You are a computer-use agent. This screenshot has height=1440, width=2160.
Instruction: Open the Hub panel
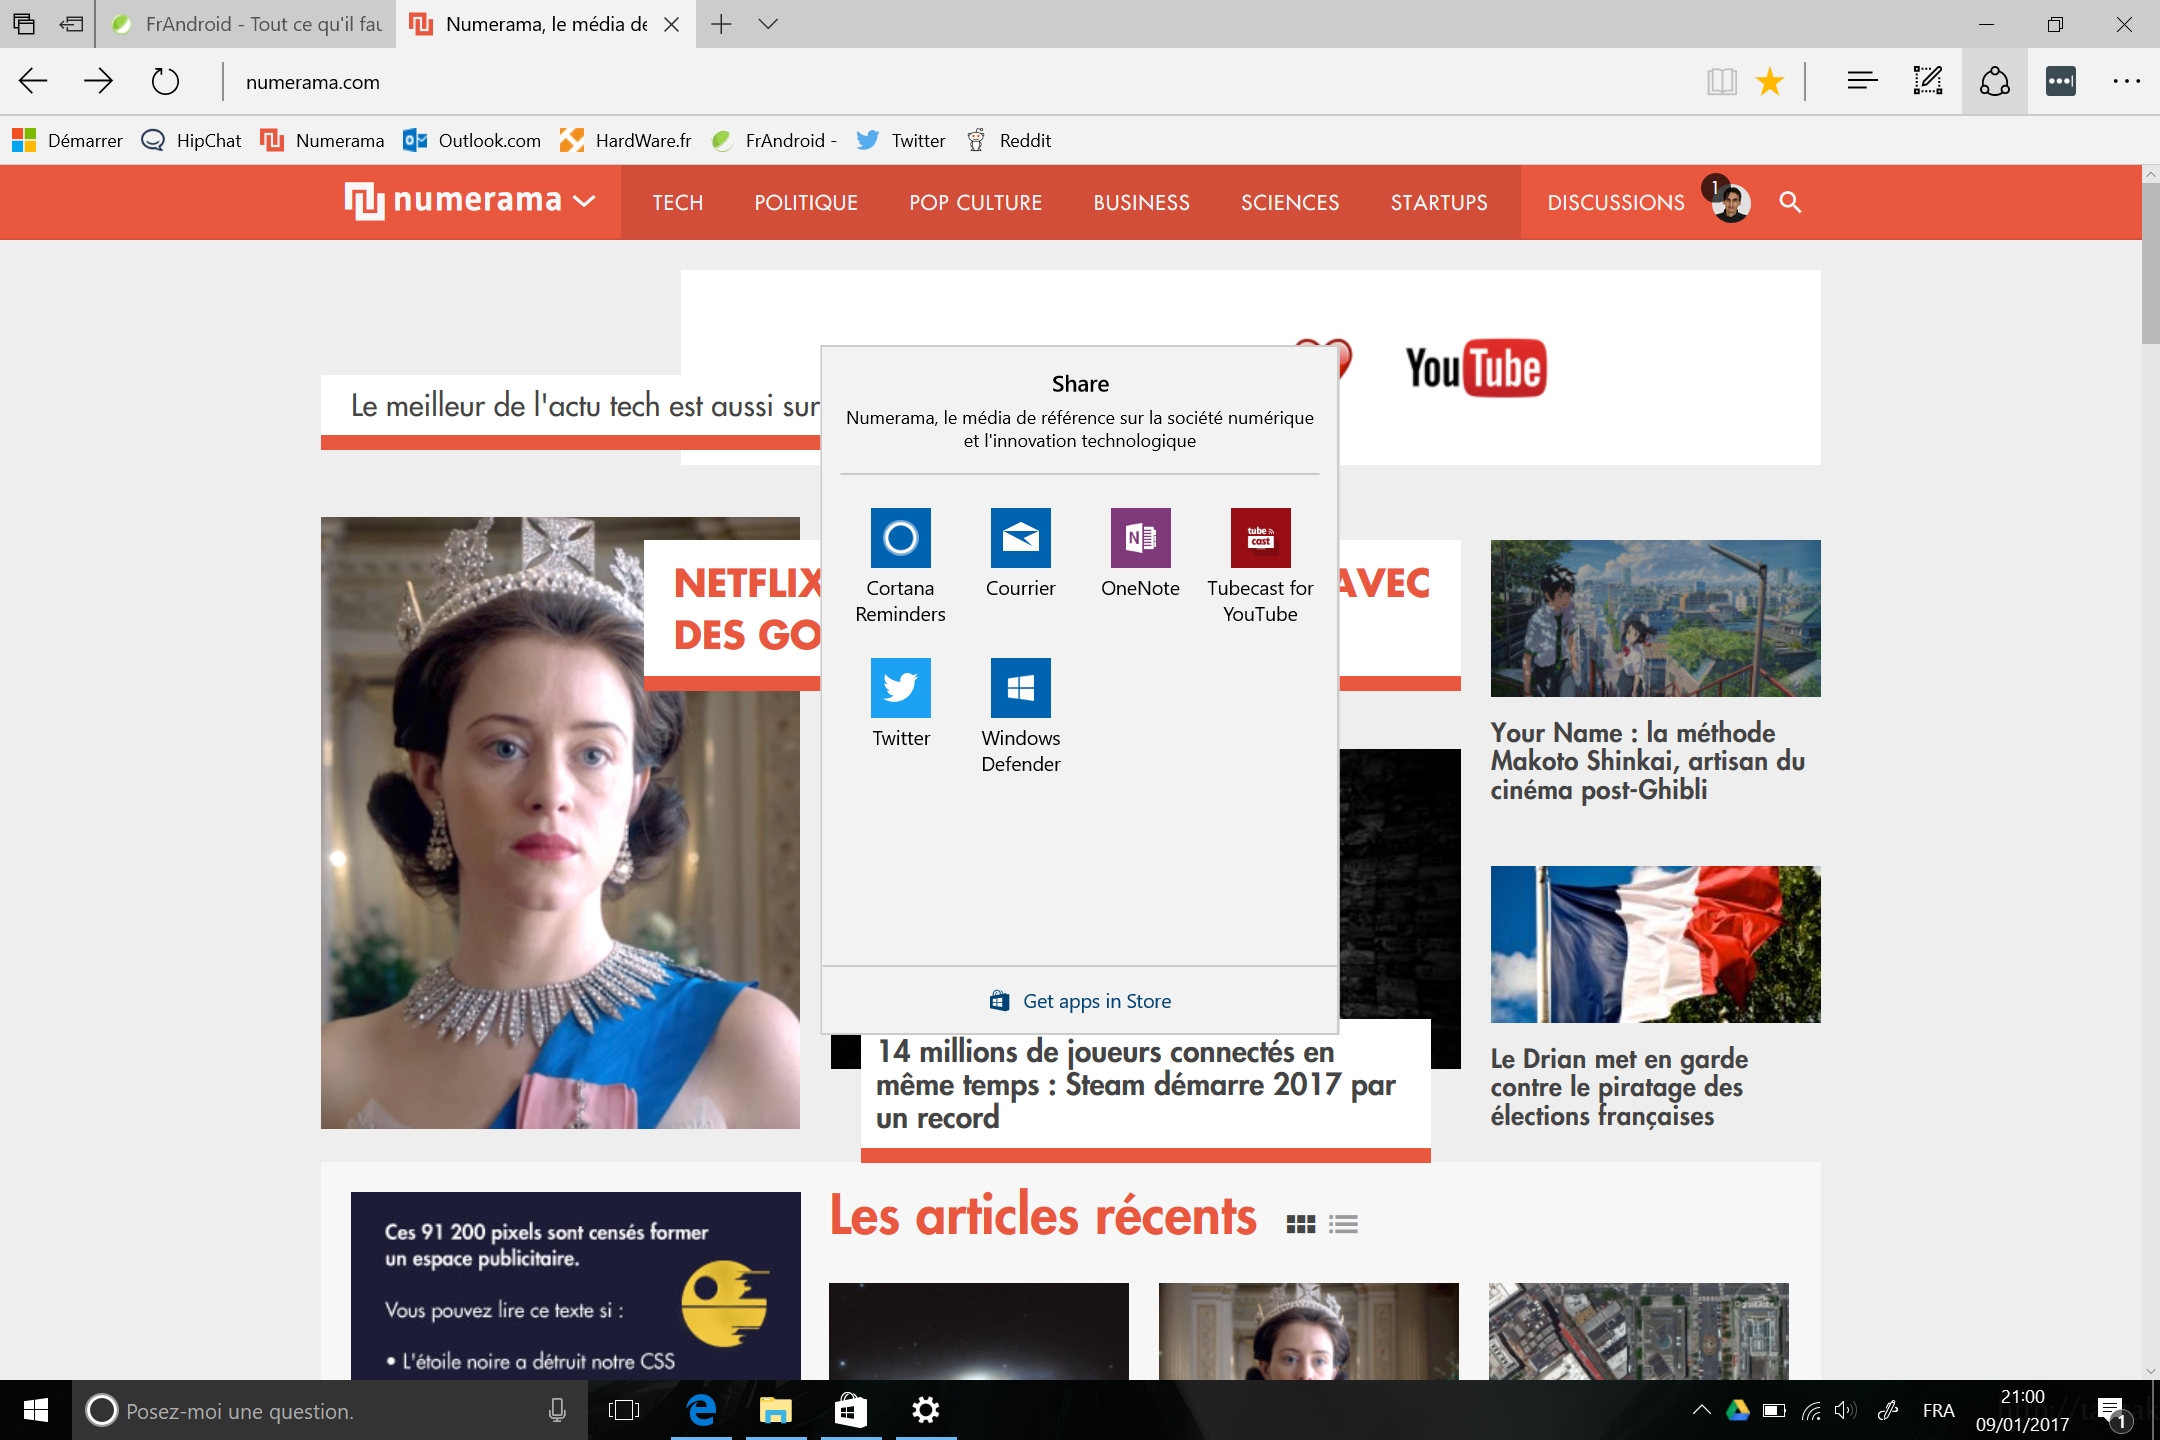coord(1862,82)
